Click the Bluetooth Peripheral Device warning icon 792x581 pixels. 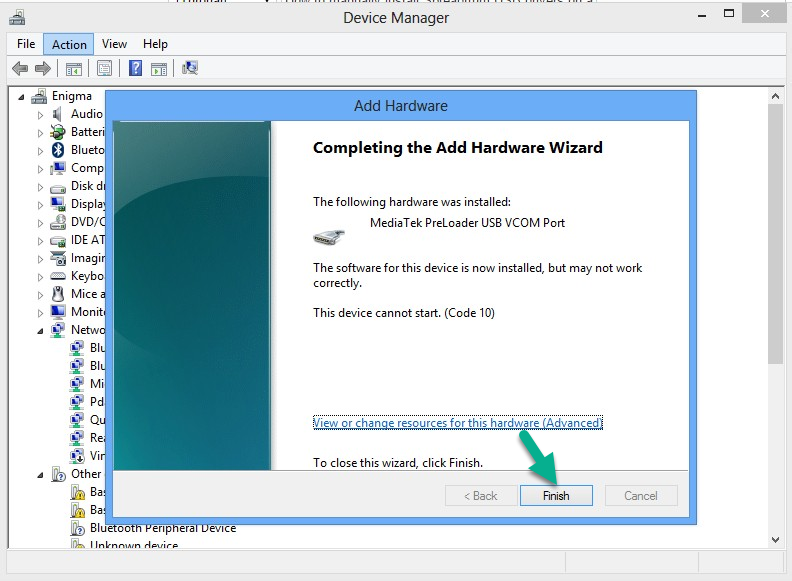pyautogui.click(x=77, y=528)
